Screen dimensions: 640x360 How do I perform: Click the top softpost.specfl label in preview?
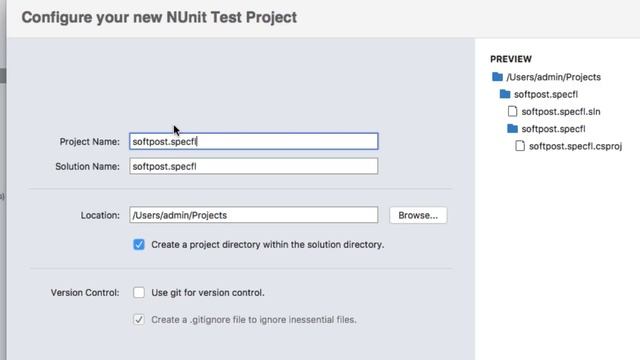point(546,94)
